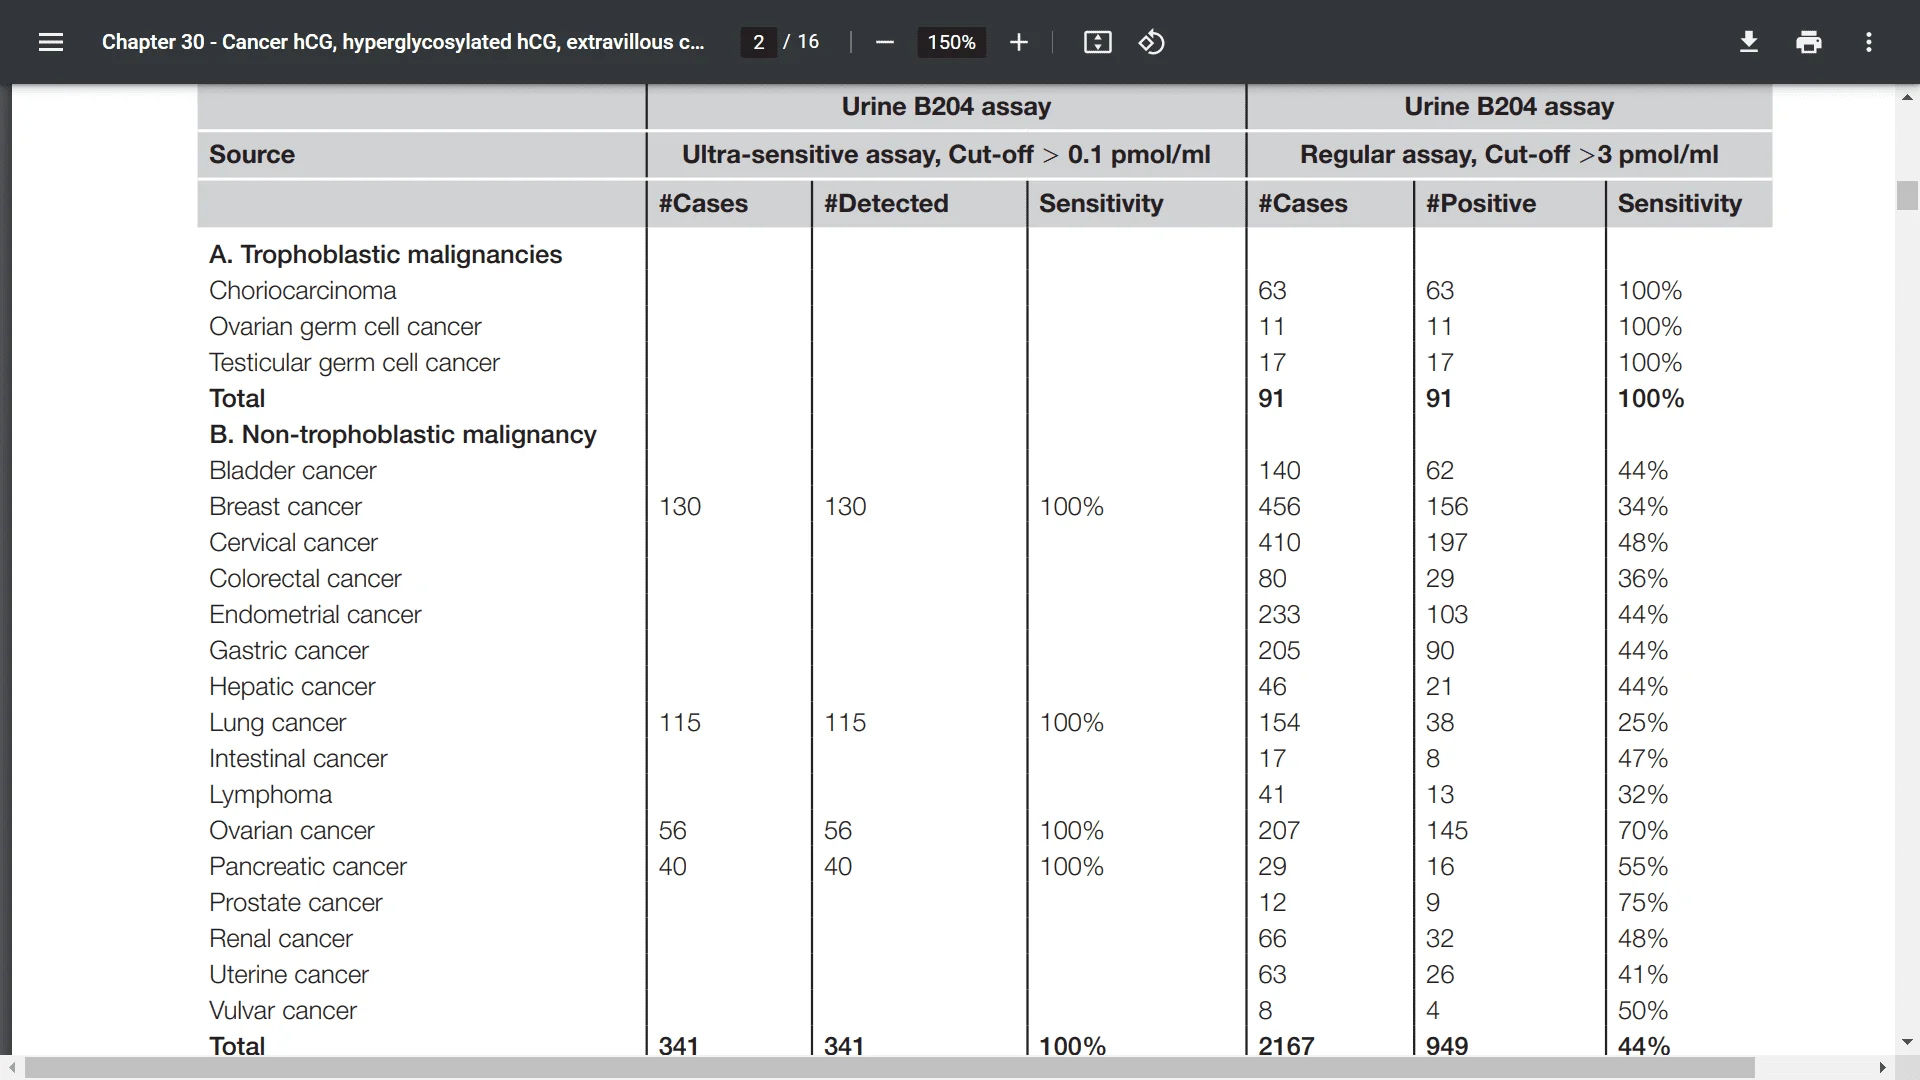Click 'B. Non-trophoblastic malignancy' heading
Viewport: 1920px width, 1080px height.
tap(402, 434)
